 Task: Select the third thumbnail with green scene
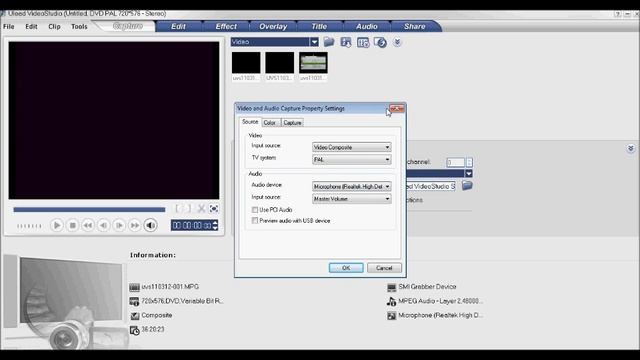tap(313, 62)
